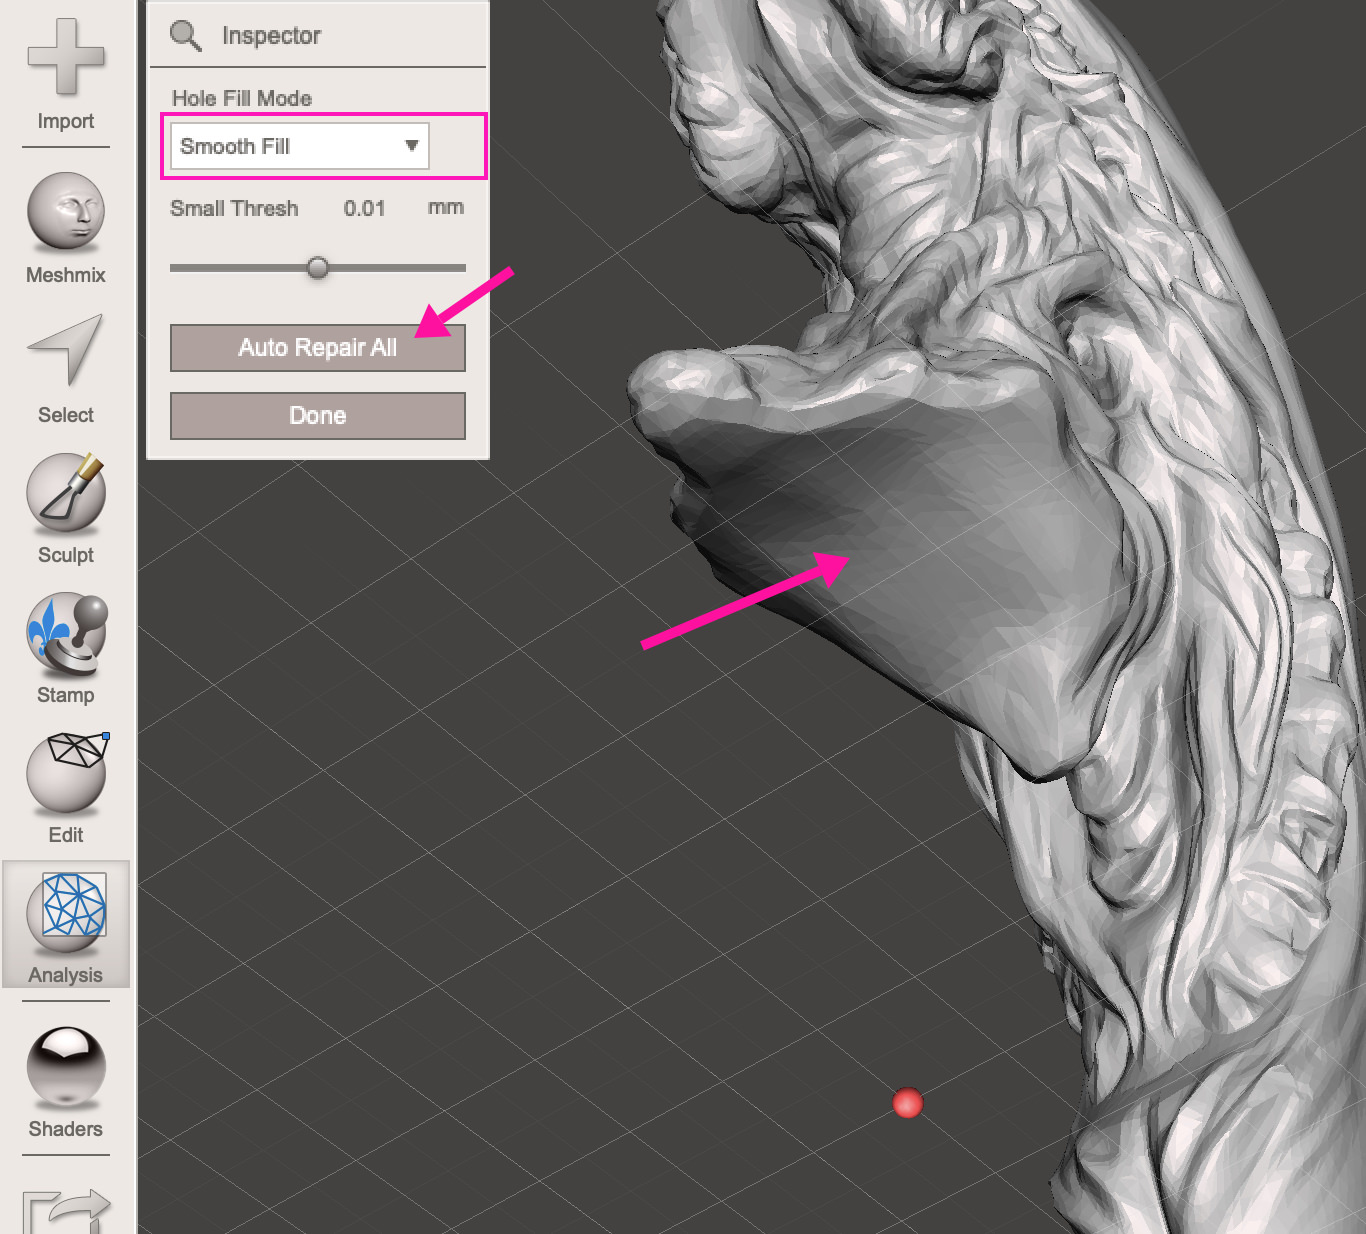
Task: Click the Import plus icon
Action: [66, 58]
